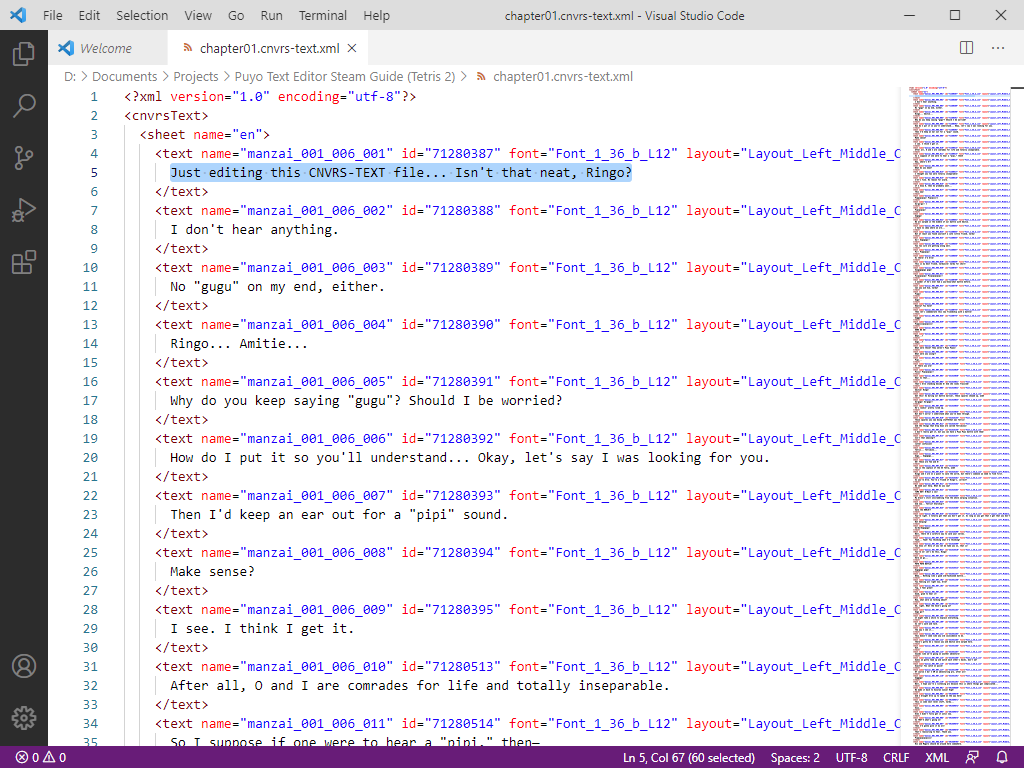Change the CRLF end-of-line sequence
Viewport: 1024px width, 768px height.
[896, 758]
